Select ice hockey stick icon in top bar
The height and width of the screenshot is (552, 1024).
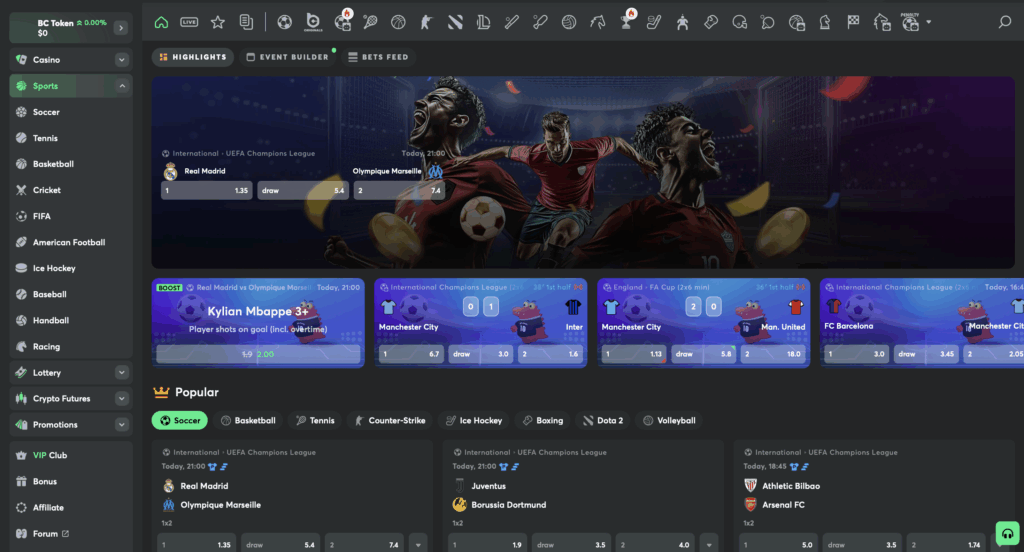click(x=654, y=22)
